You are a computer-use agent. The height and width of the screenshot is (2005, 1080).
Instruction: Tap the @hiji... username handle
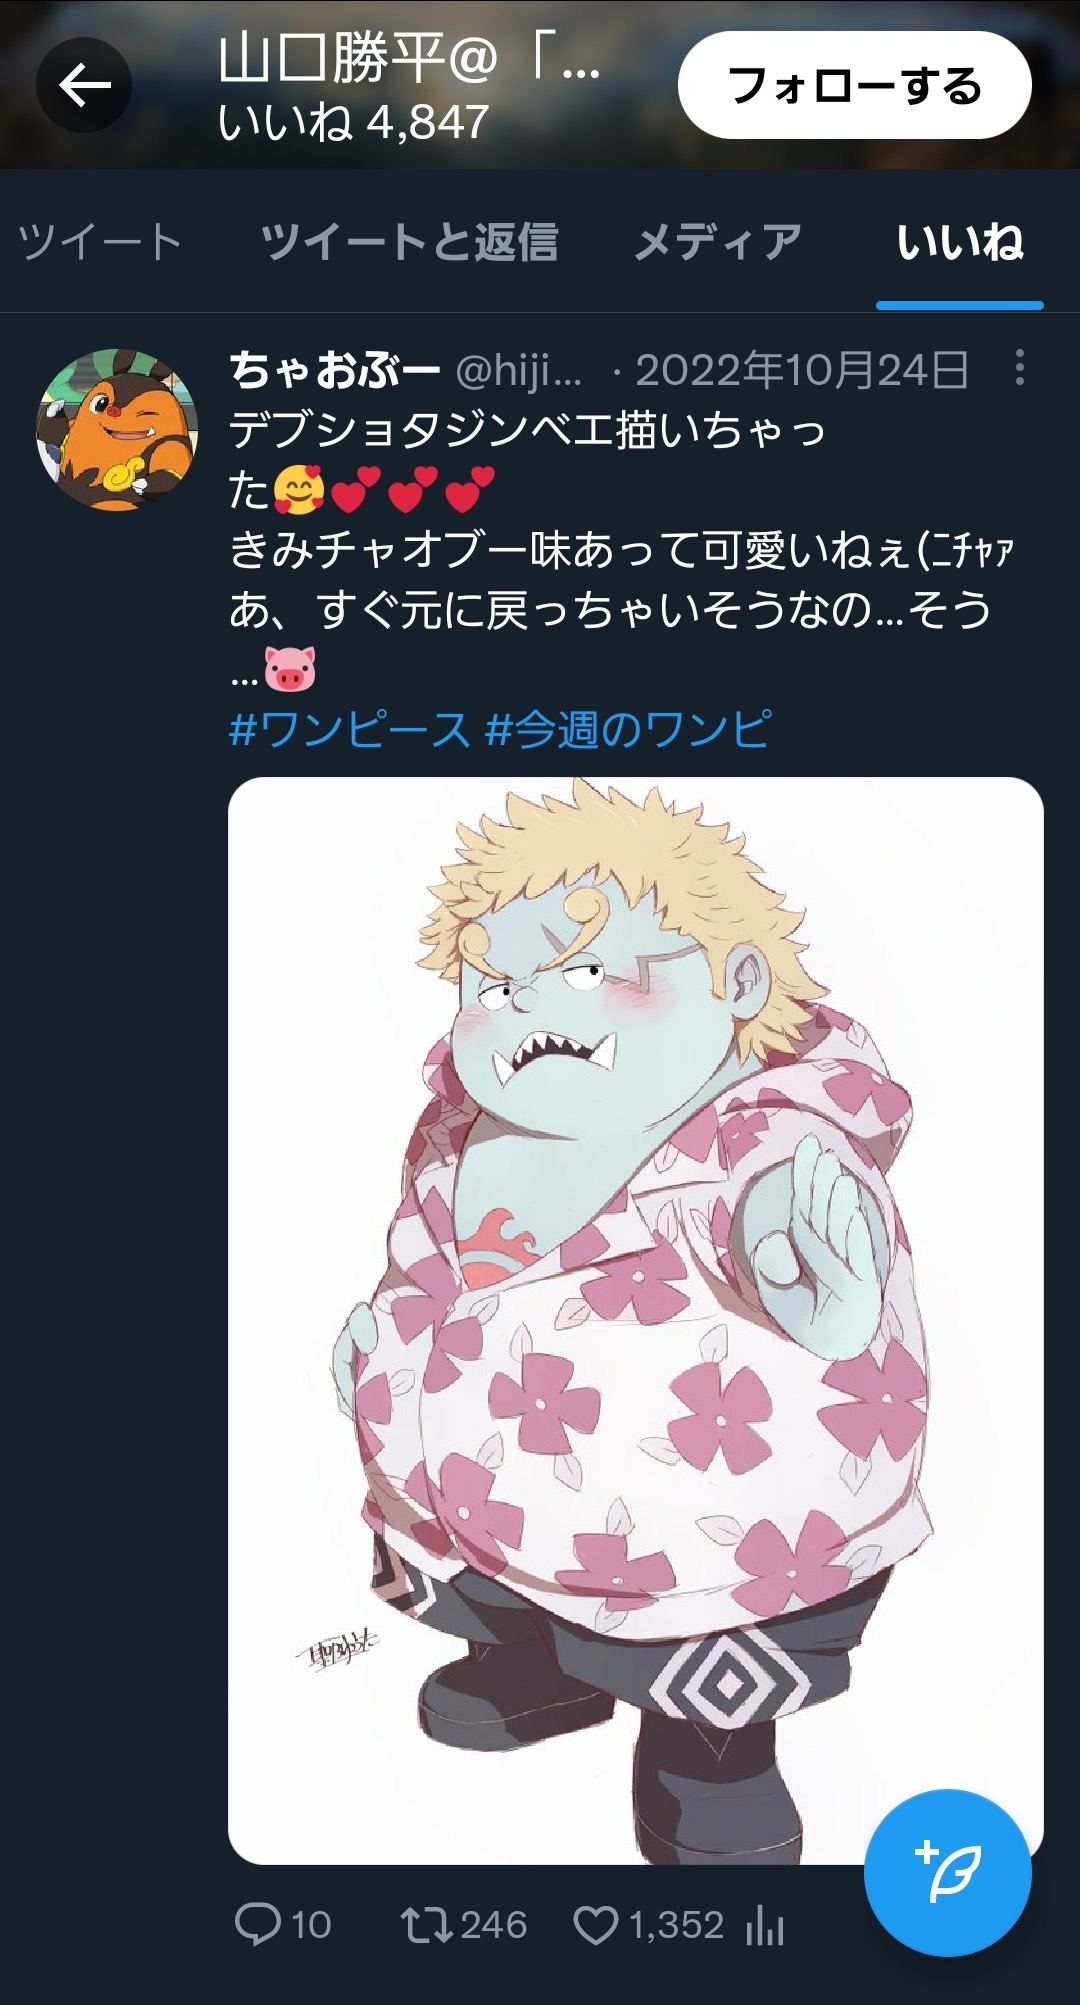click(519, 371)
